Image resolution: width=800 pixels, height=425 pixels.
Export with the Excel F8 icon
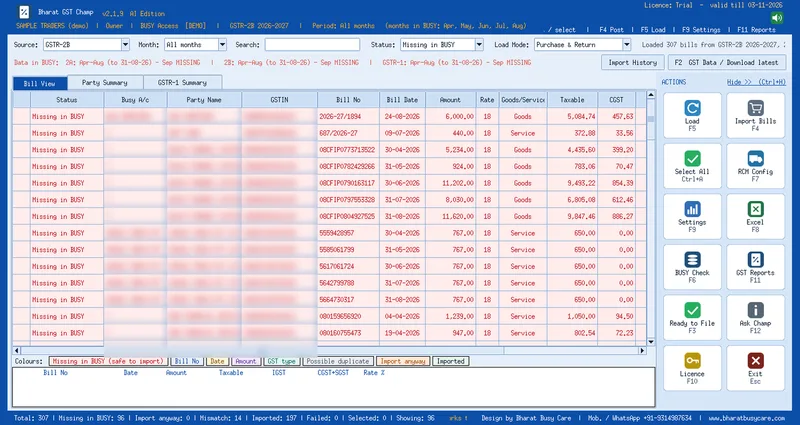(755, 209)
